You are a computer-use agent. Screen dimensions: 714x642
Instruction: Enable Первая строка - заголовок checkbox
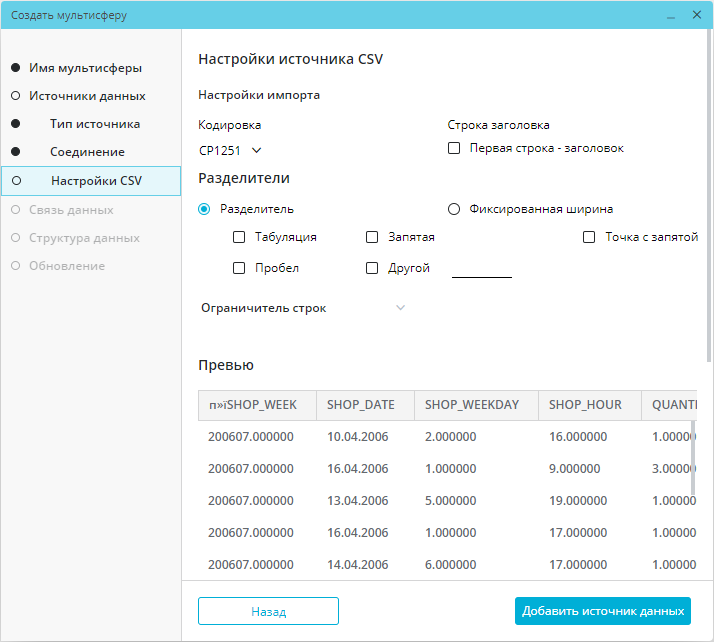click(x=454, y=148)
